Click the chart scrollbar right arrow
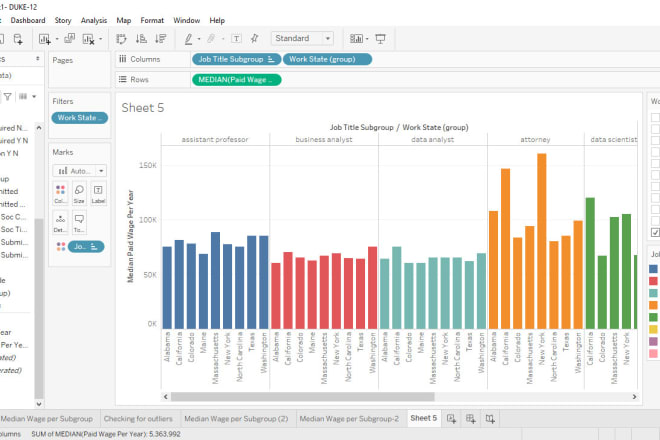The width and height of the screenshot is (660, 440). (634, 397)
